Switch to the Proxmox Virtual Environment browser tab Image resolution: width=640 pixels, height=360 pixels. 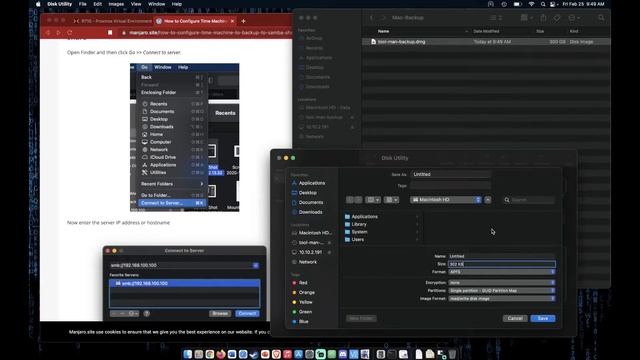[x=113, y=21]
